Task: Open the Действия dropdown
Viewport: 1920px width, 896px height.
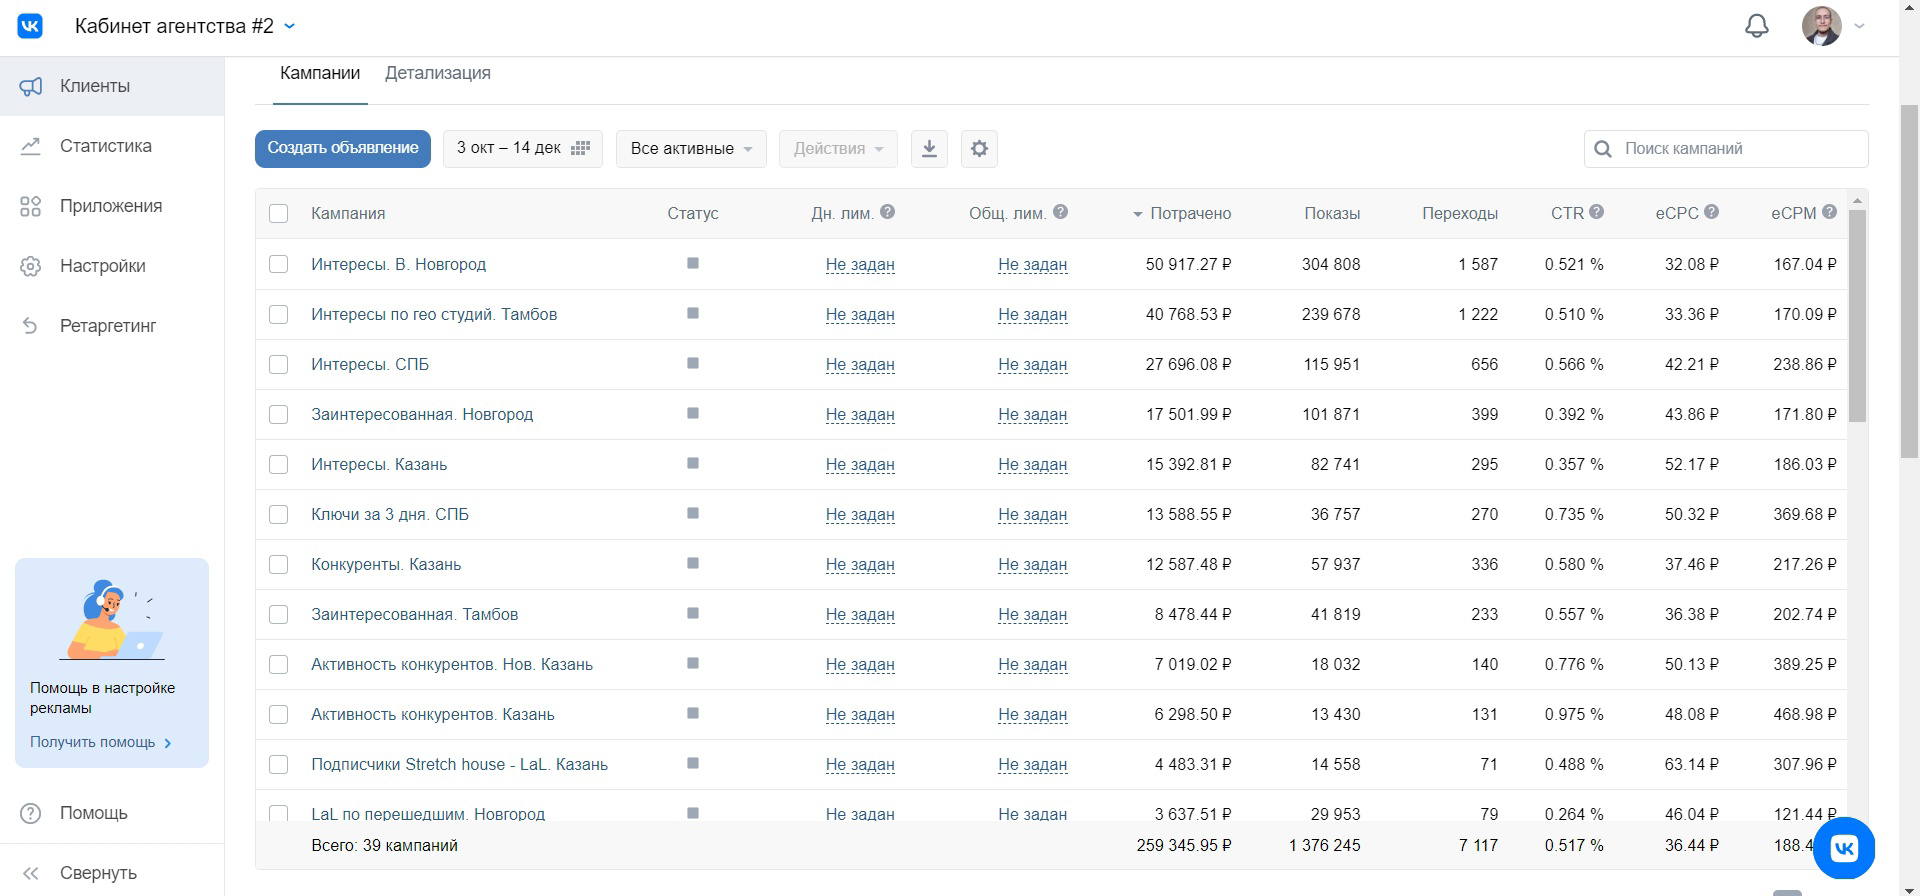Action: point(838,148)
